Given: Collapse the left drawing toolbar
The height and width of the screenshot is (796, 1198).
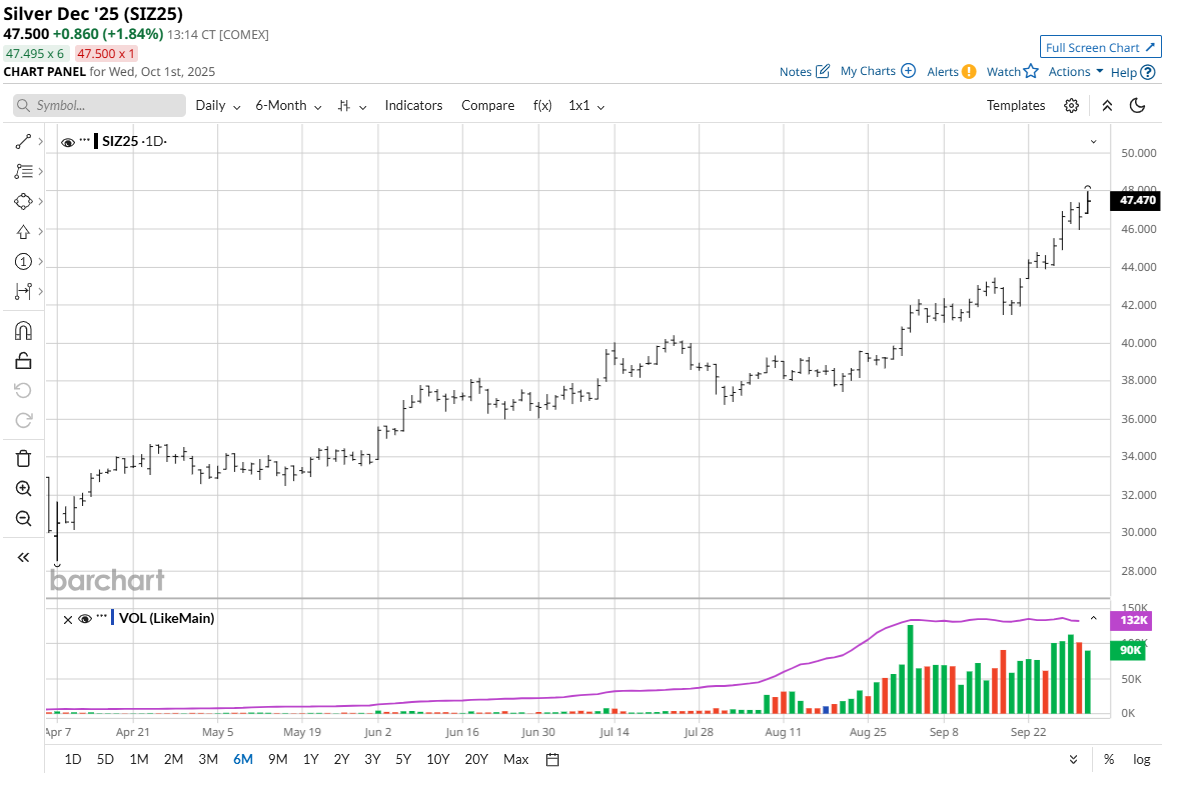Looking at the screenshot, I should click(23, 558).
